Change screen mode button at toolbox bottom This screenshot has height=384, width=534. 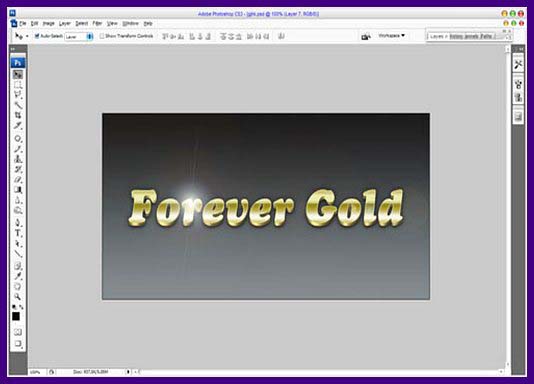(x=18, y=343)
